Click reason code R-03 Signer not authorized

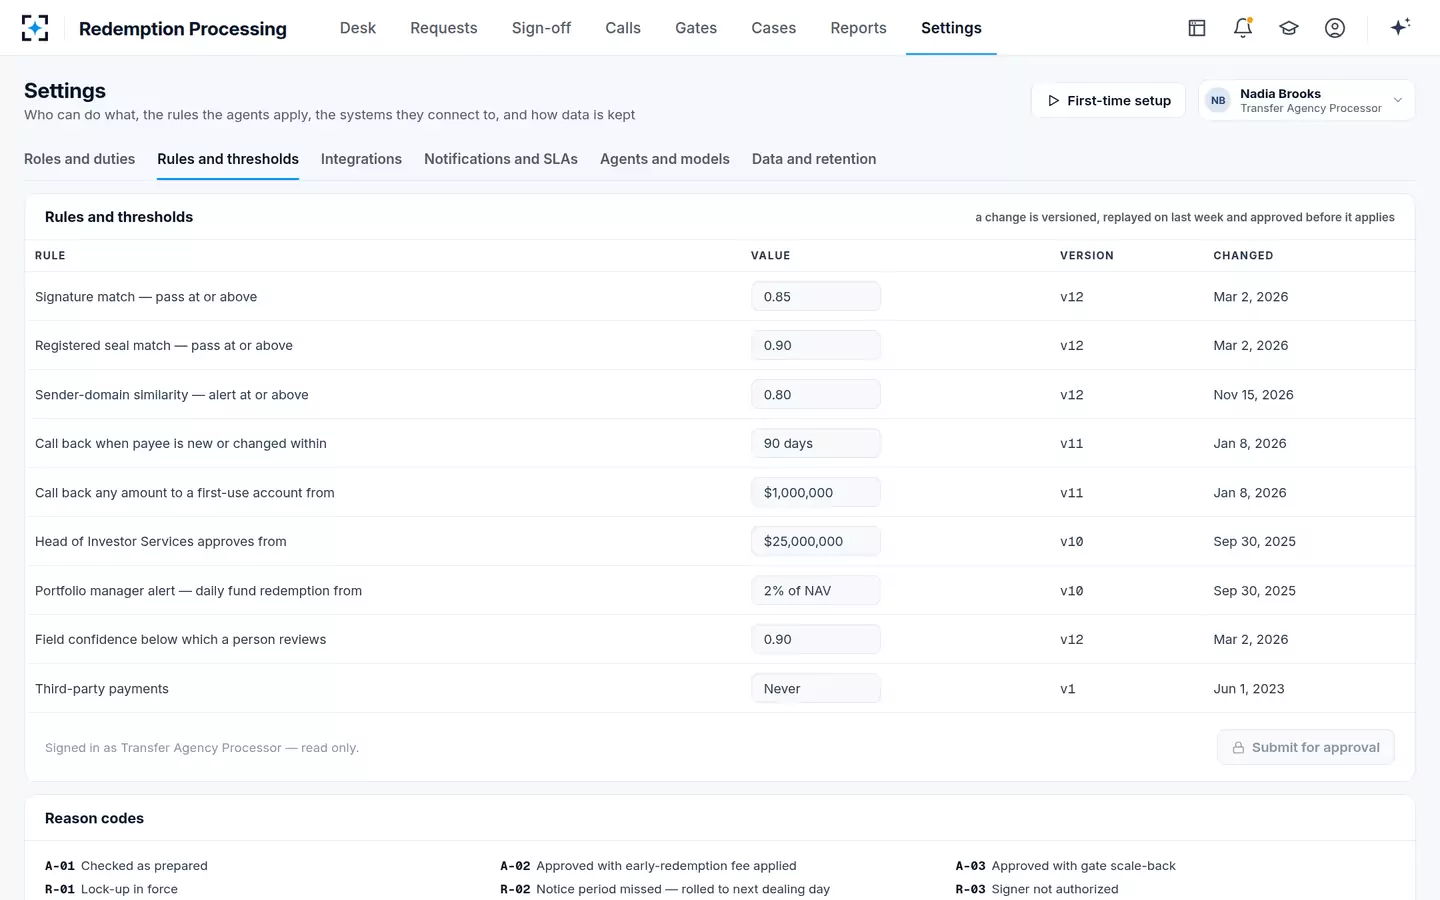[x=1037, y=889]
